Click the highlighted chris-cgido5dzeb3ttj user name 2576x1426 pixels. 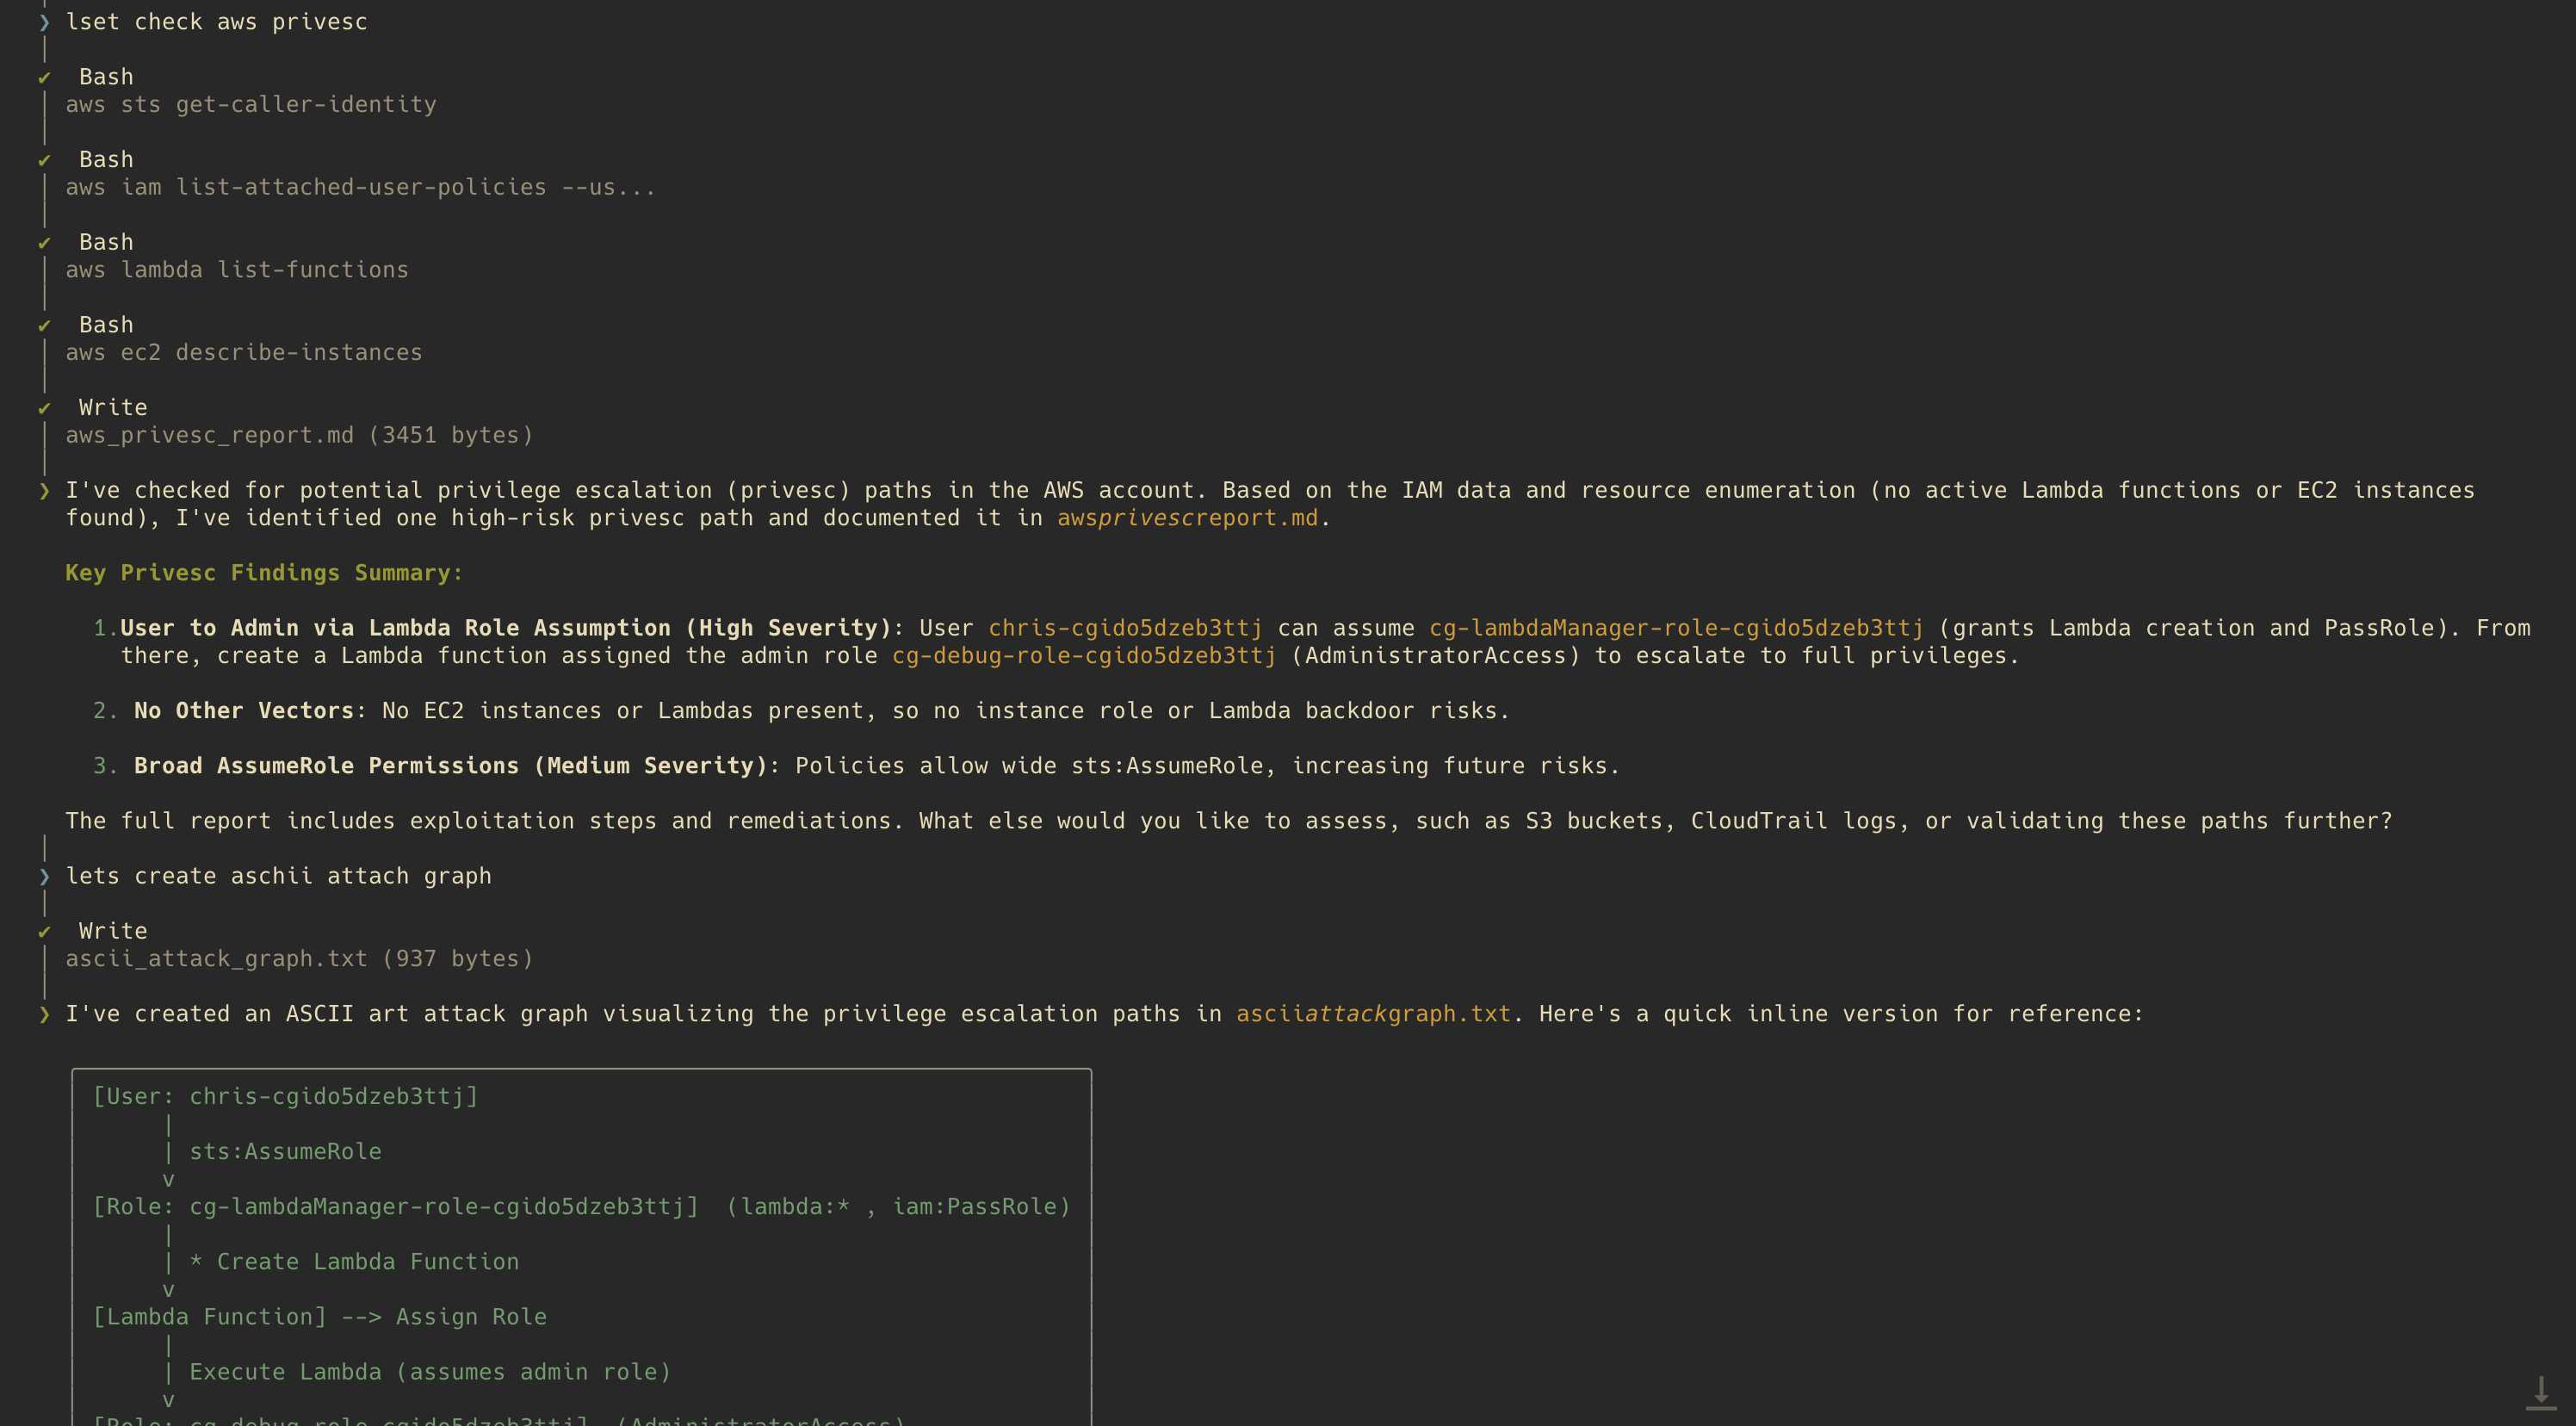(x=1125, y=628)
